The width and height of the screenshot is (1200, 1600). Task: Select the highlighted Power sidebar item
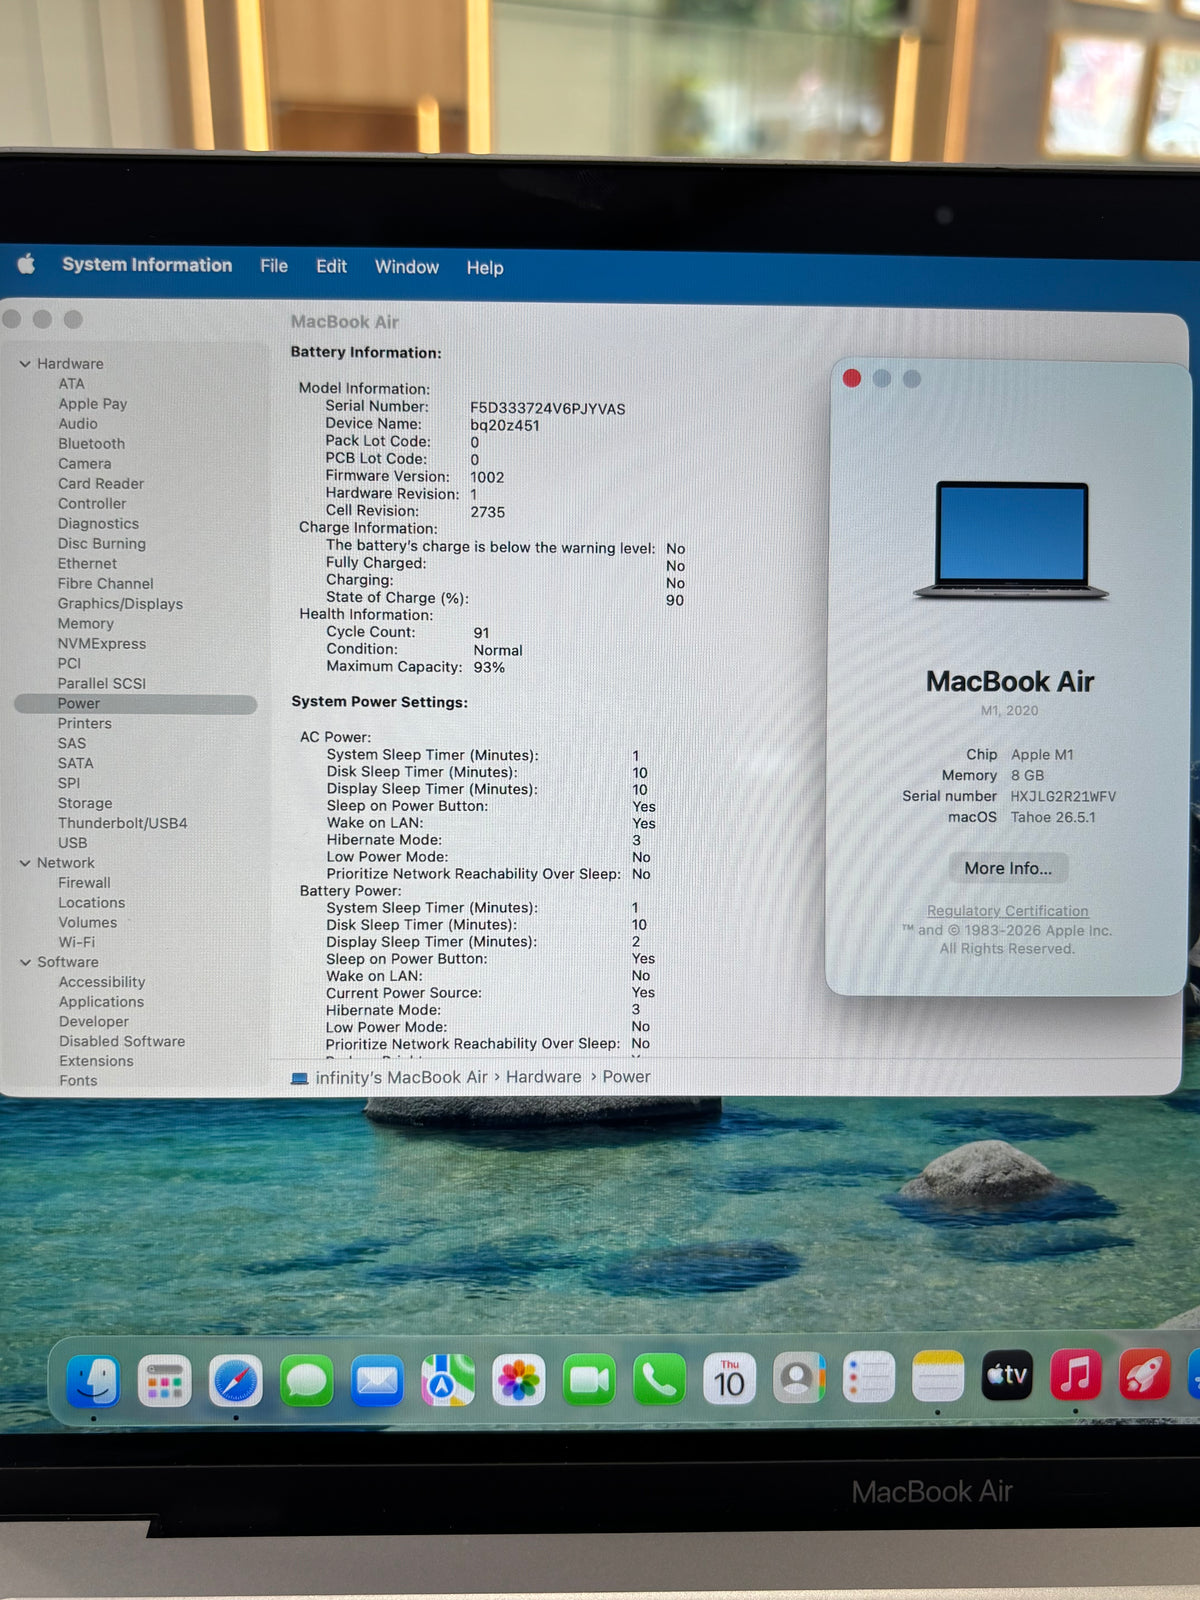coord(136,704)
